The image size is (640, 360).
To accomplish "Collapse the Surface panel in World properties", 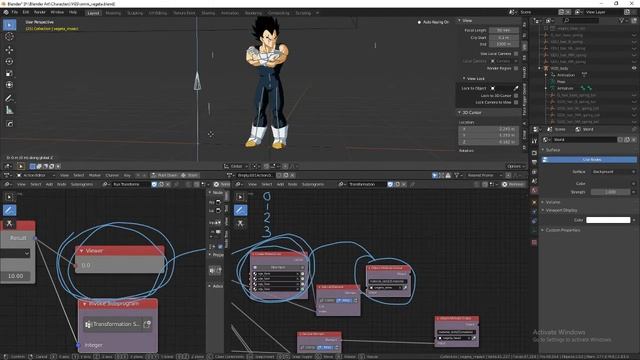I will (543, 150).
